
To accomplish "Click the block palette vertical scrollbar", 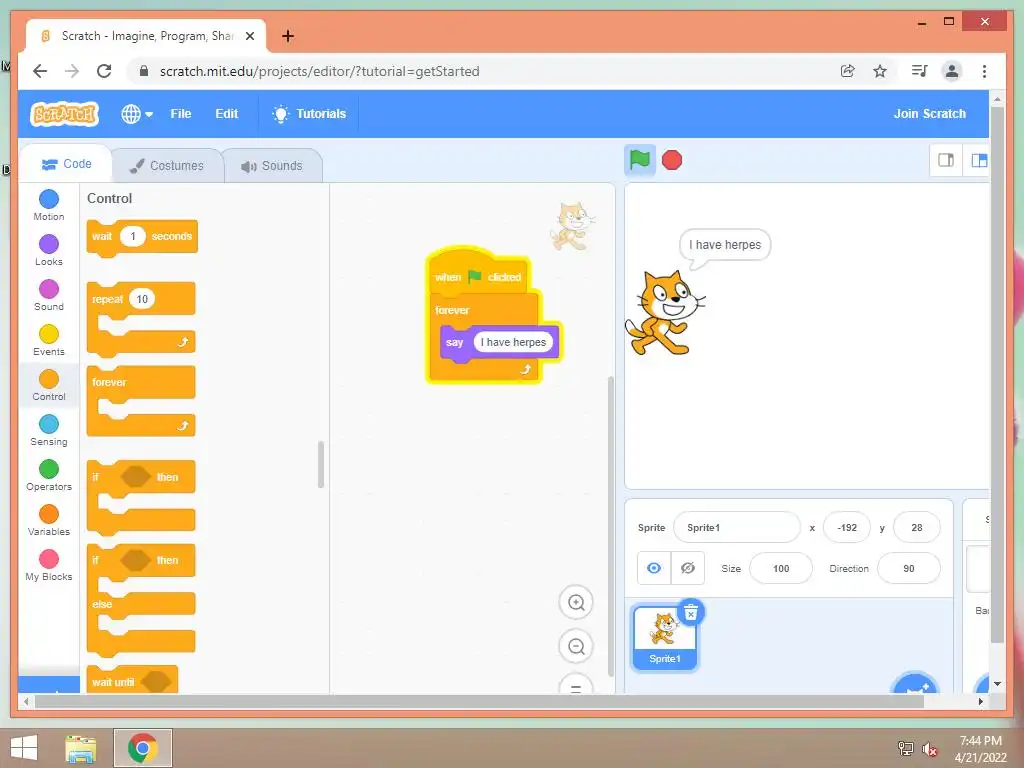I will pos(321,464).
